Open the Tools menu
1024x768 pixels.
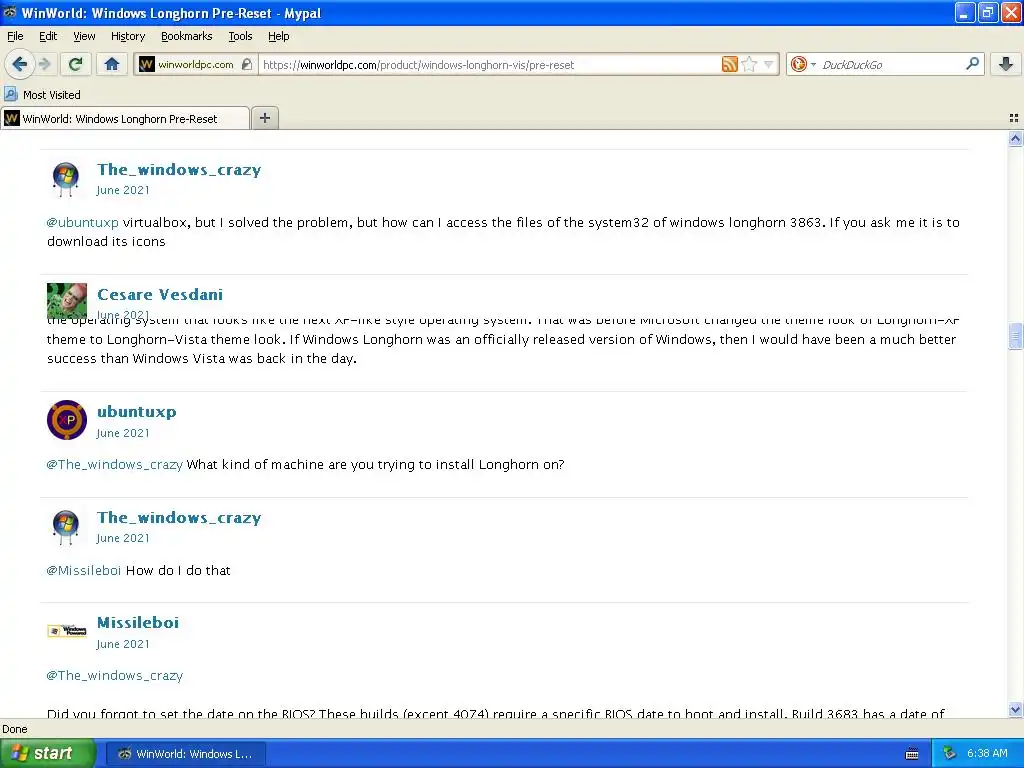240,36
